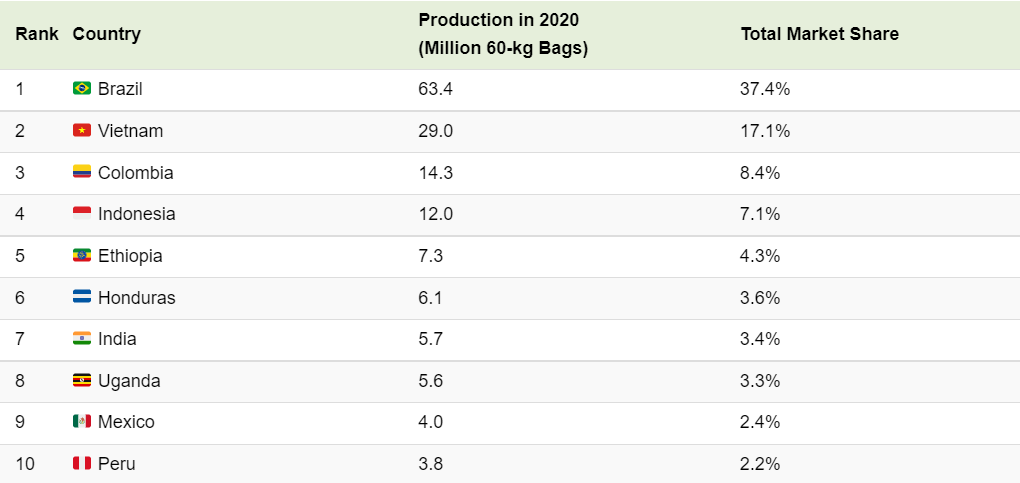Click the Brazil flag icon
This screenshot has width=1020, height=483.
[82, 89]
